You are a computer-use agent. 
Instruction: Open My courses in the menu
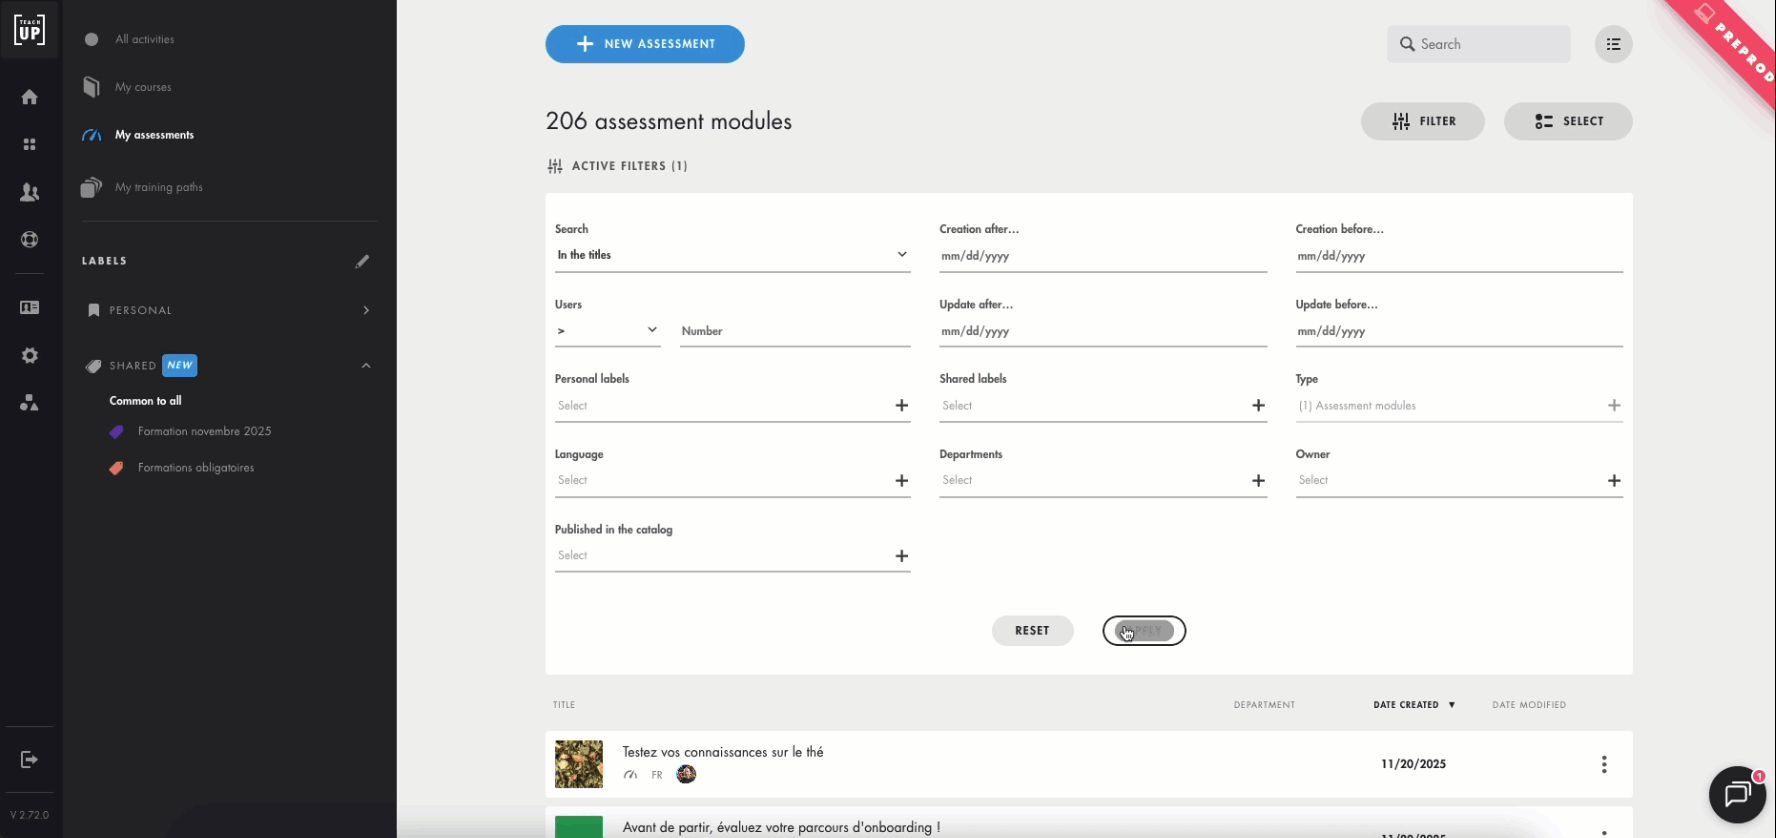[143, 87]
